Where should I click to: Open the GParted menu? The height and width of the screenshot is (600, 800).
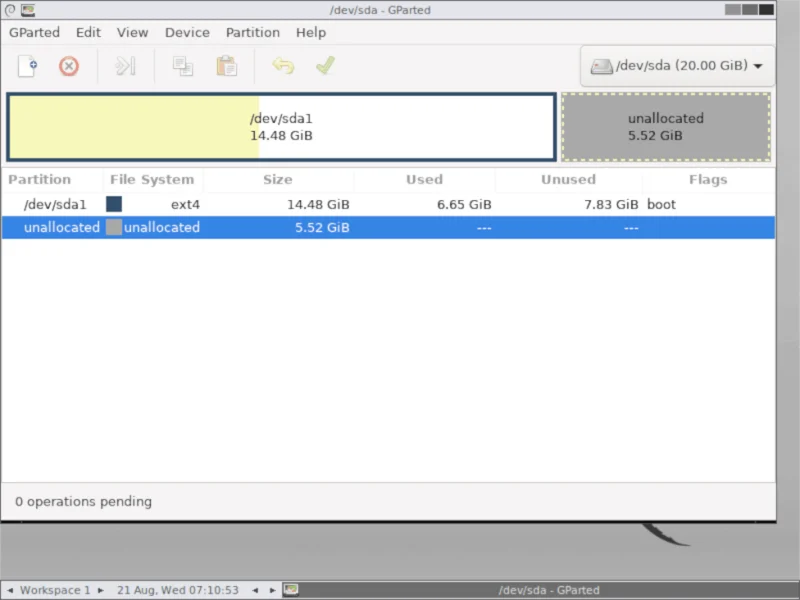click(x=34, y=33)
